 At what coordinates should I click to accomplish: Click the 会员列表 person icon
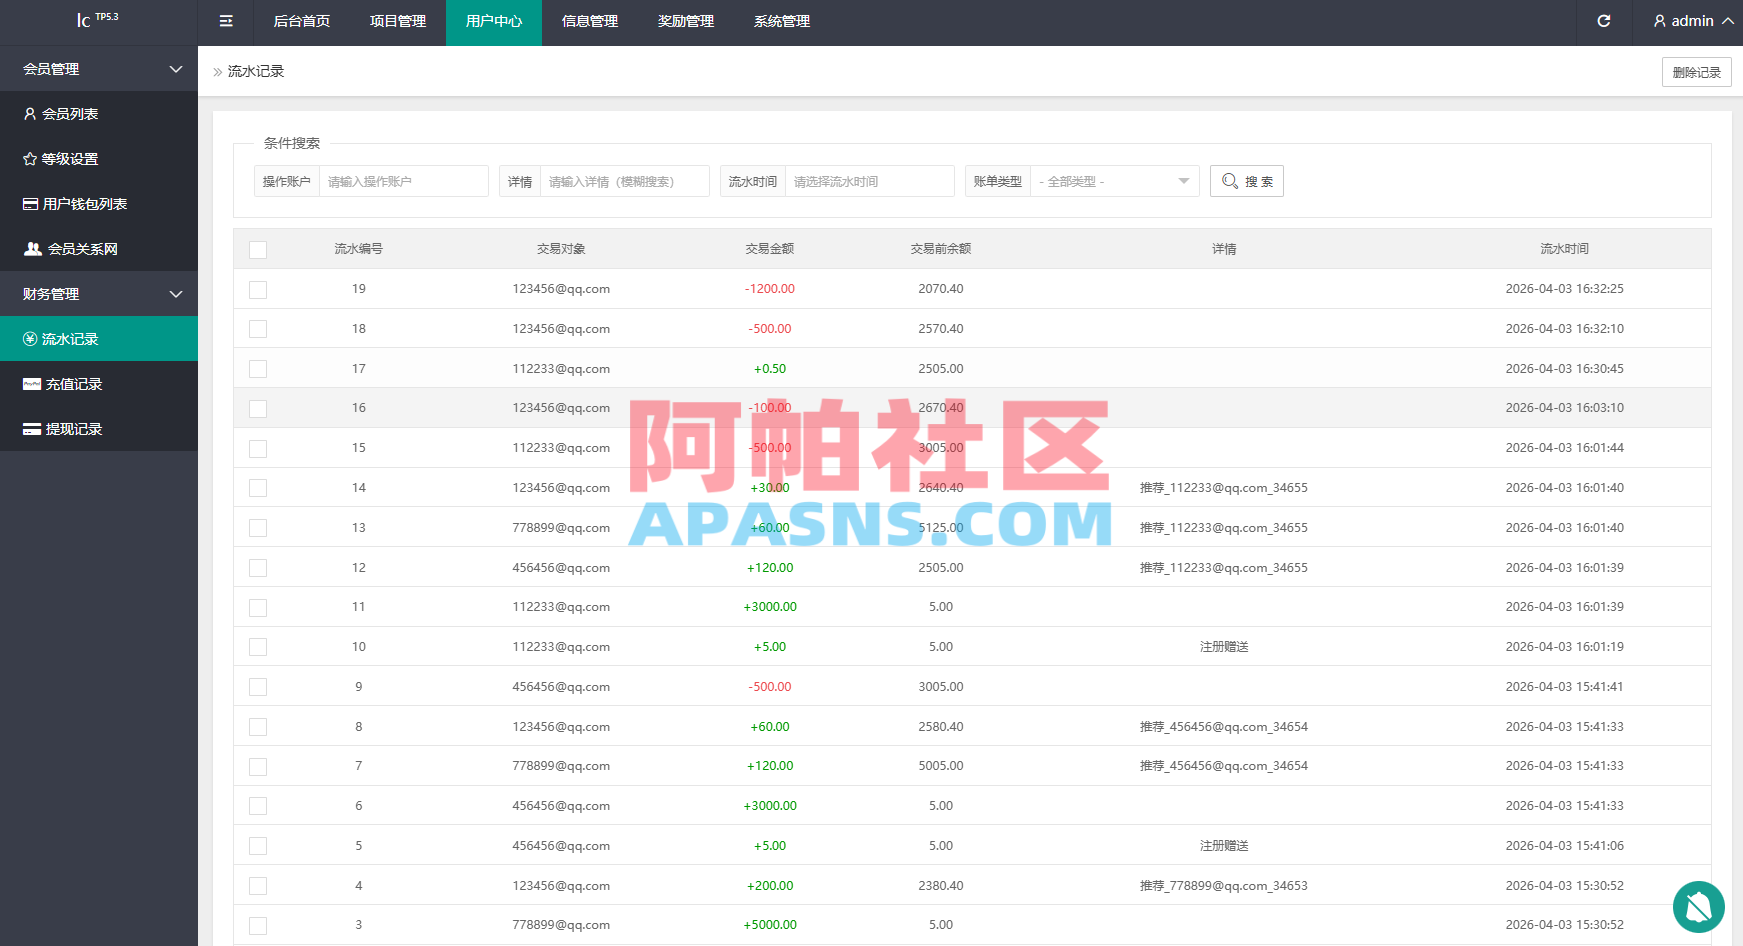[x=30, y=114]
